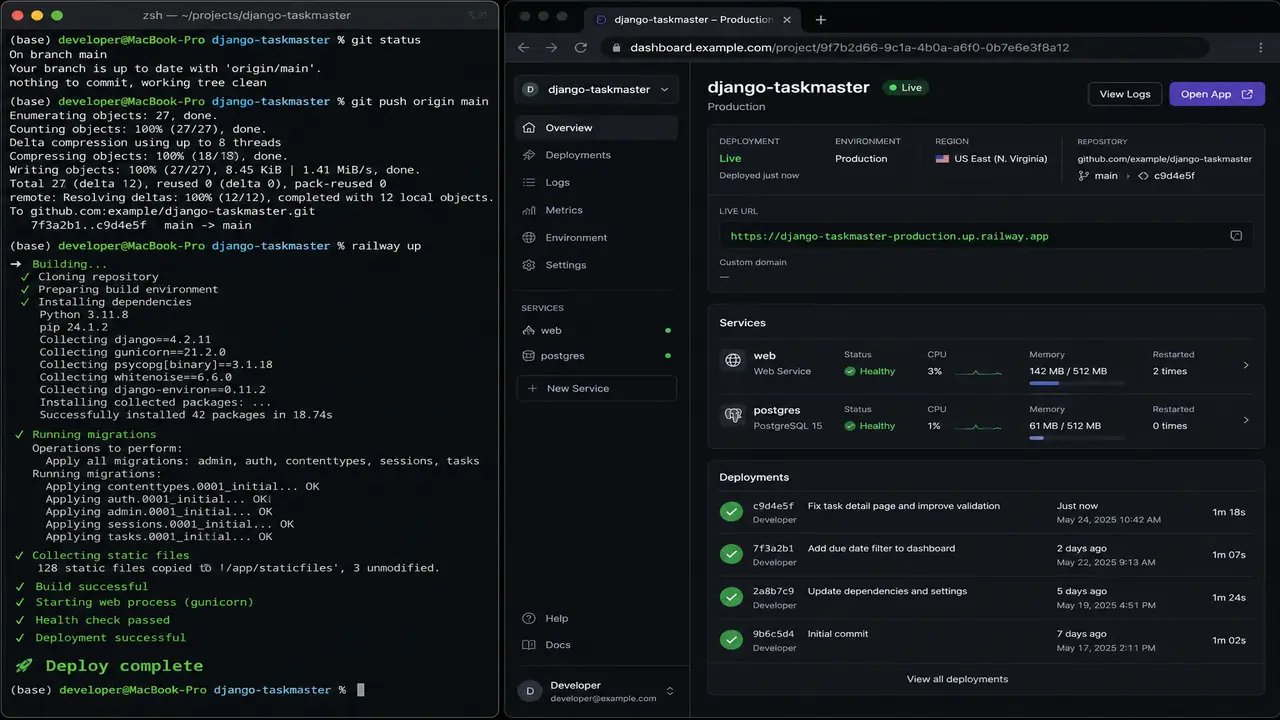Screen dimensions: 1280x720
Task: Click the commit icon beside c9d4e5f in Repository
Action: (x=1143, y=176)
